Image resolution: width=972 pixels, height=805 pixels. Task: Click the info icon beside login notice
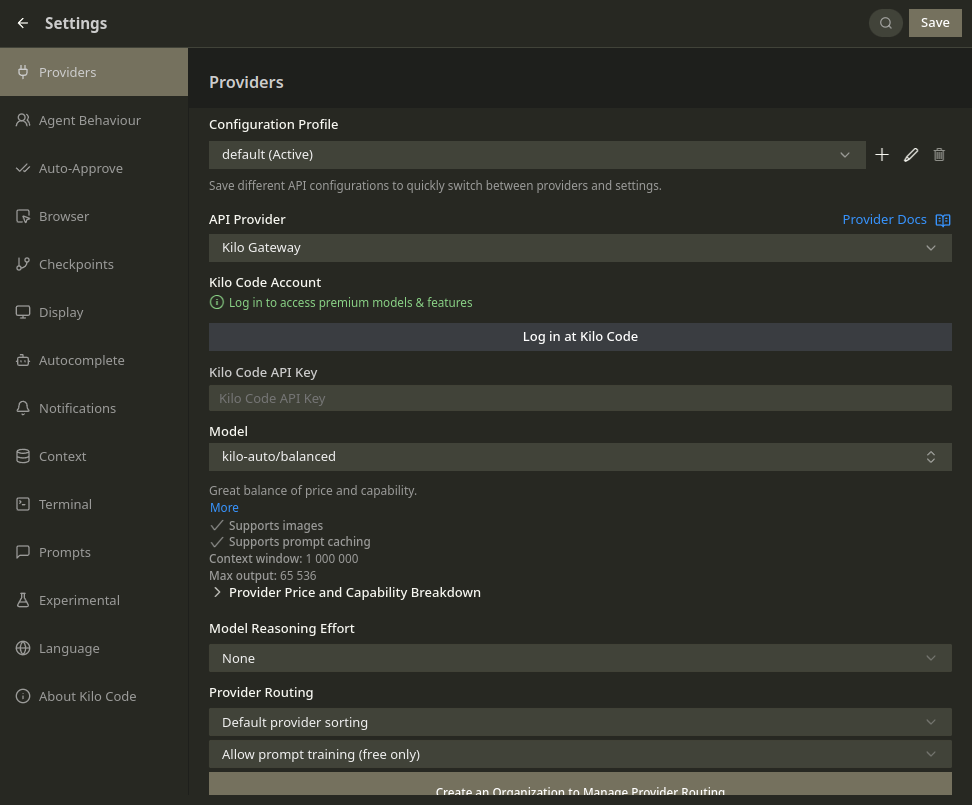pos(216,302)
